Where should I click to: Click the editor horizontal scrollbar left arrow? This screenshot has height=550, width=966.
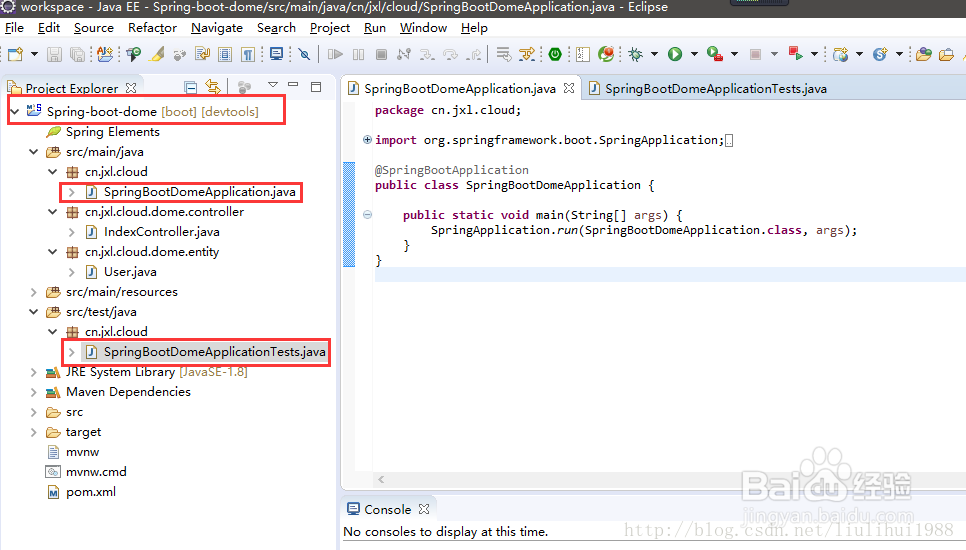click(x=381, y=479)
